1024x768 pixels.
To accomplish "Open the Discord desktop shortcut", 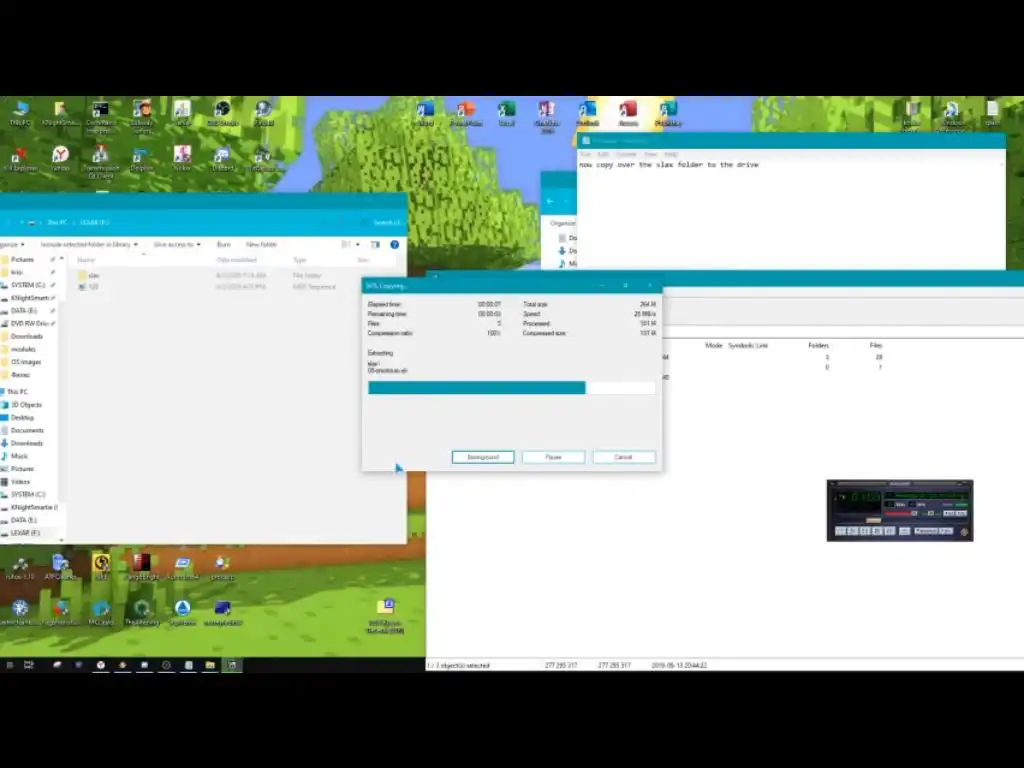I will click(223, 159).
